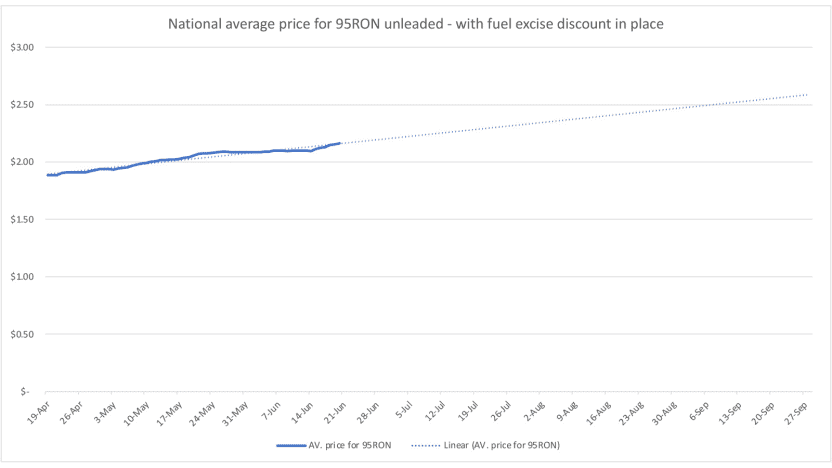The image size is (832, 468).
Task: Click the $1.50 value axis label
Action: (22, 219)
